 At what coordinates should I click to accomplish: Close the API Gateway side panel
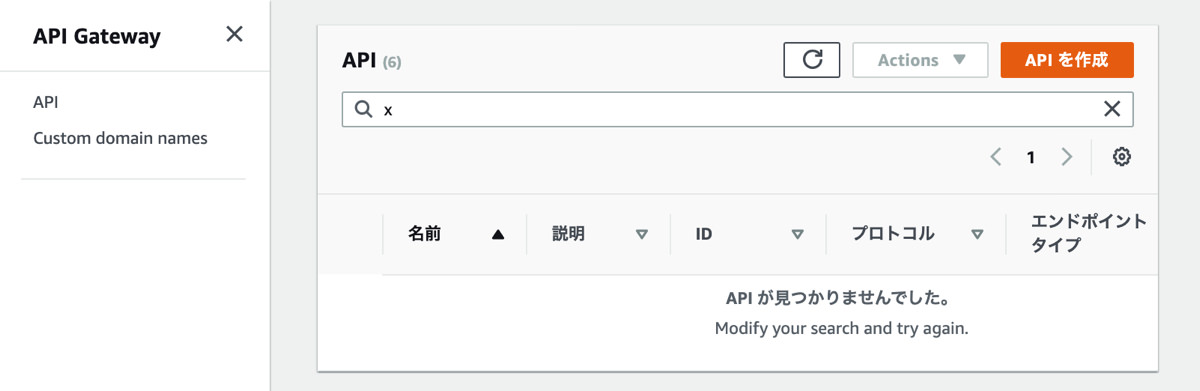(234, 35)
